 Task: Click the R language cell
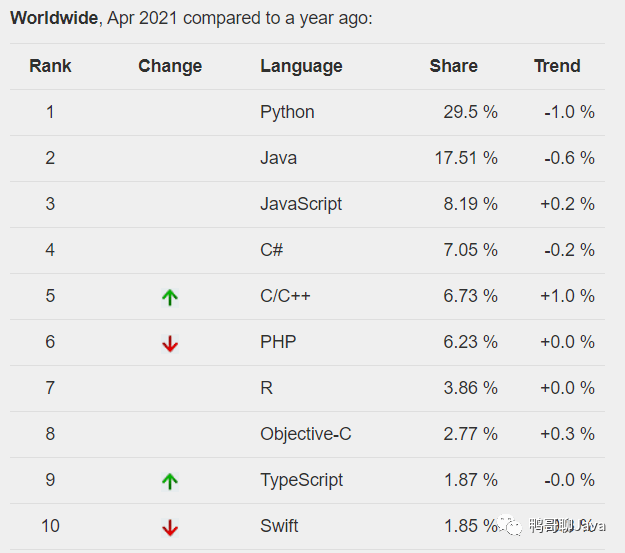(x=266, y=388)
